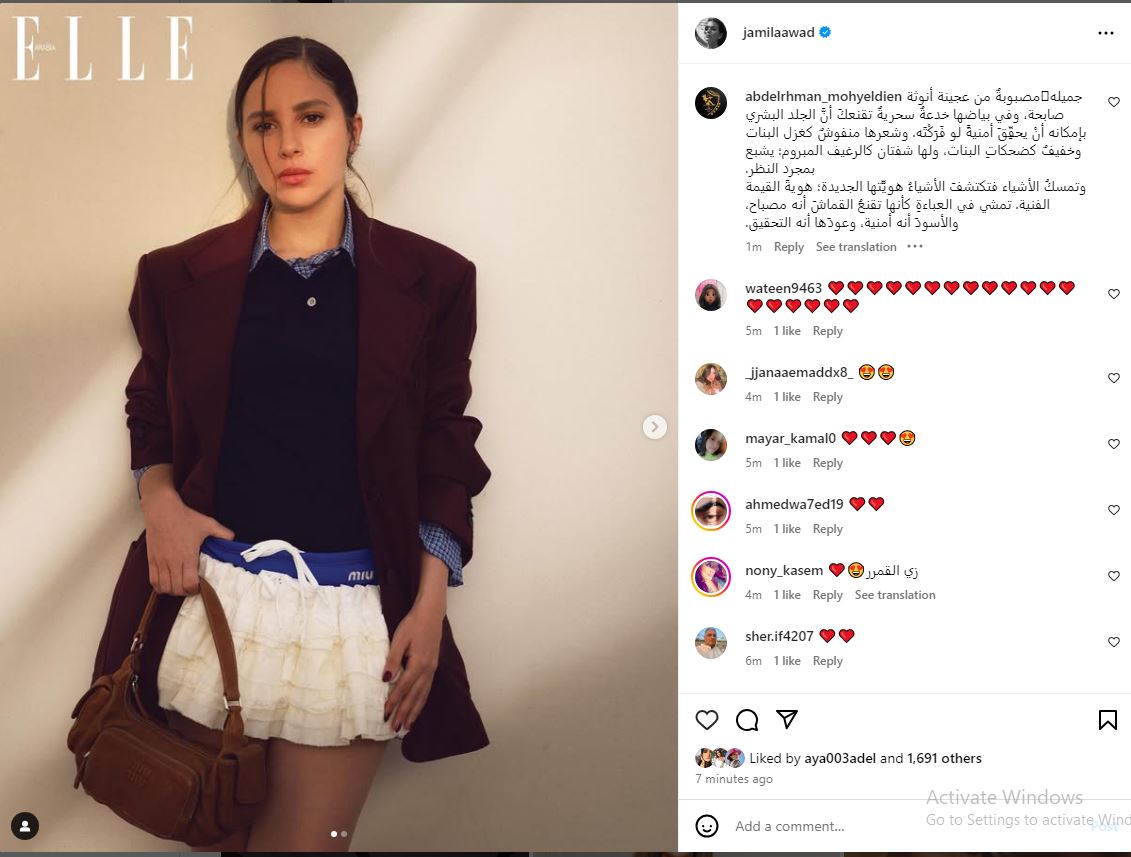Show tagged people icon on the photo
The image size is (1131, 857).
(x=25, y=826)
